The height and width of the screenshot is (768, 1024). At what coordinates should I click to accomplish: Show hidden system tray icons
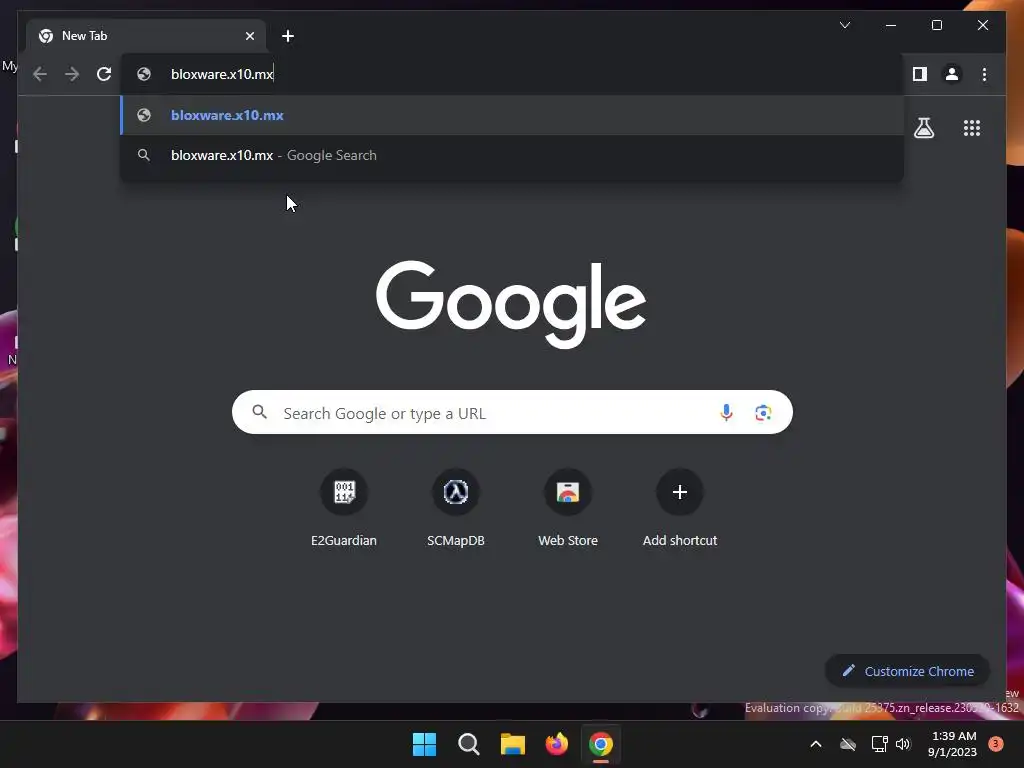[816, 744]
